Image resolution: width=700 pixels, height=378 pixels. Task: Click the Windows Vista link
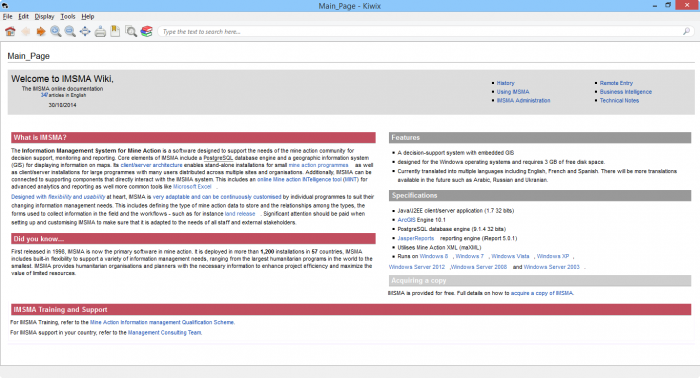(x=510, y=256)
